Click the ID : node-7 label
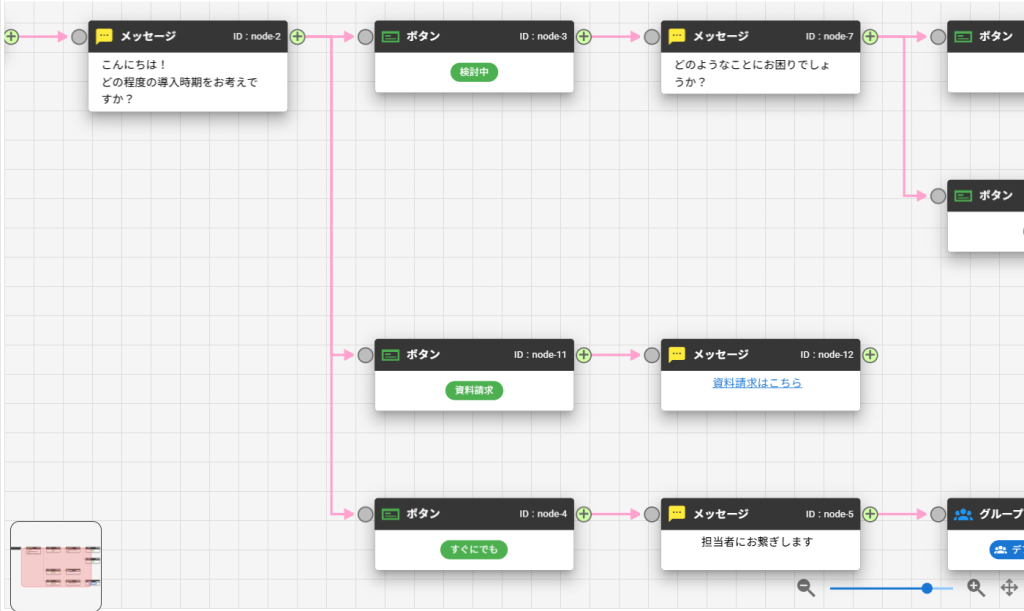The width and height of the screenshot is (1024, 611). click(829, 37)
